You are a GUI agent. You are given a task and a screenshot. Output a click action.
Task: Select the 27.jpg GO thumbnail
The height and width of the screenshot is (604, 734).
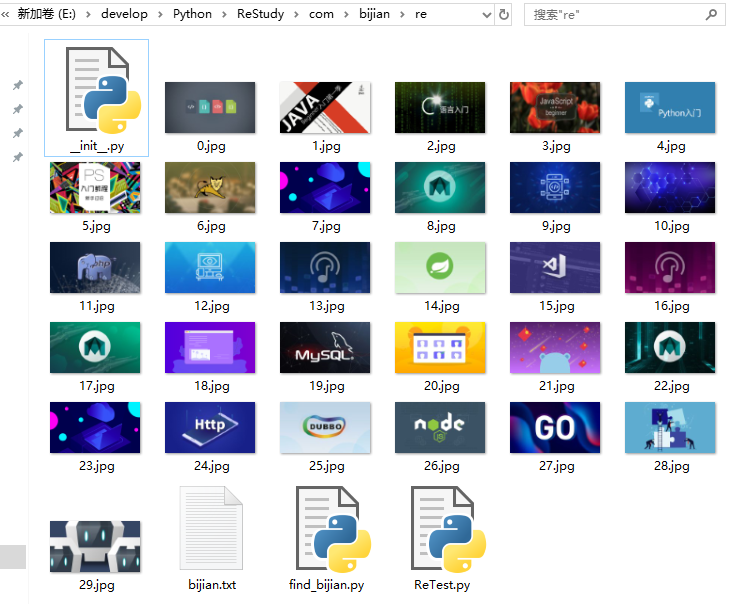555,427
